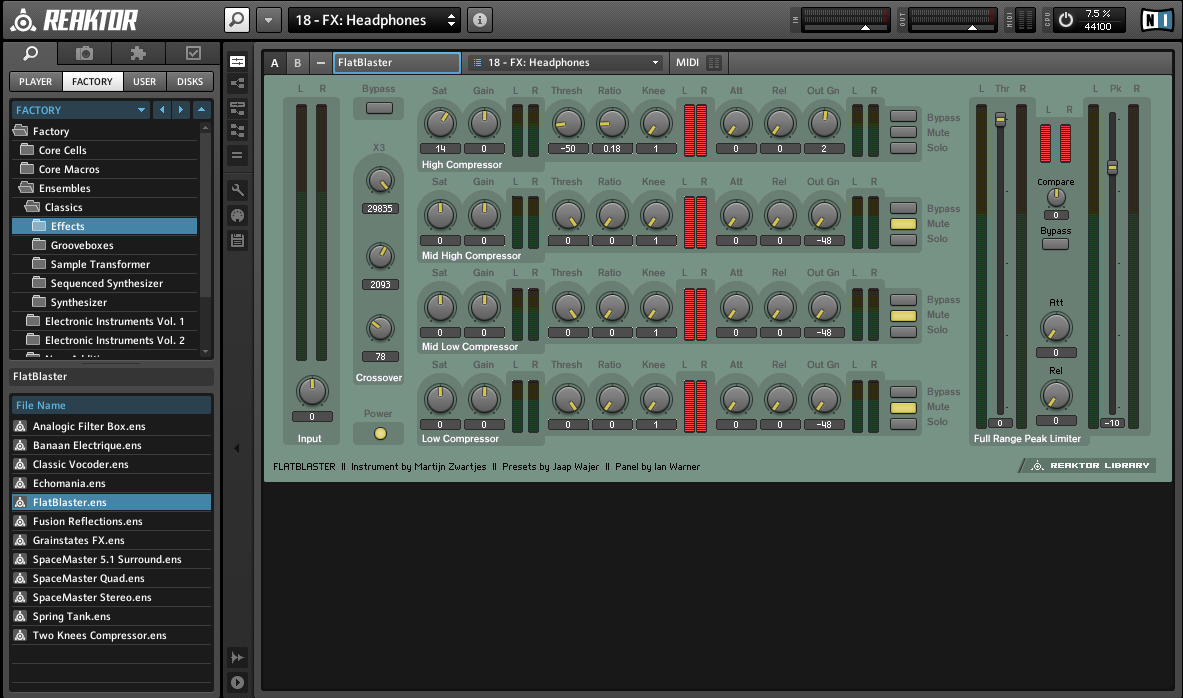
Task: Mute the High Compressor band
Action: [903, 132]
